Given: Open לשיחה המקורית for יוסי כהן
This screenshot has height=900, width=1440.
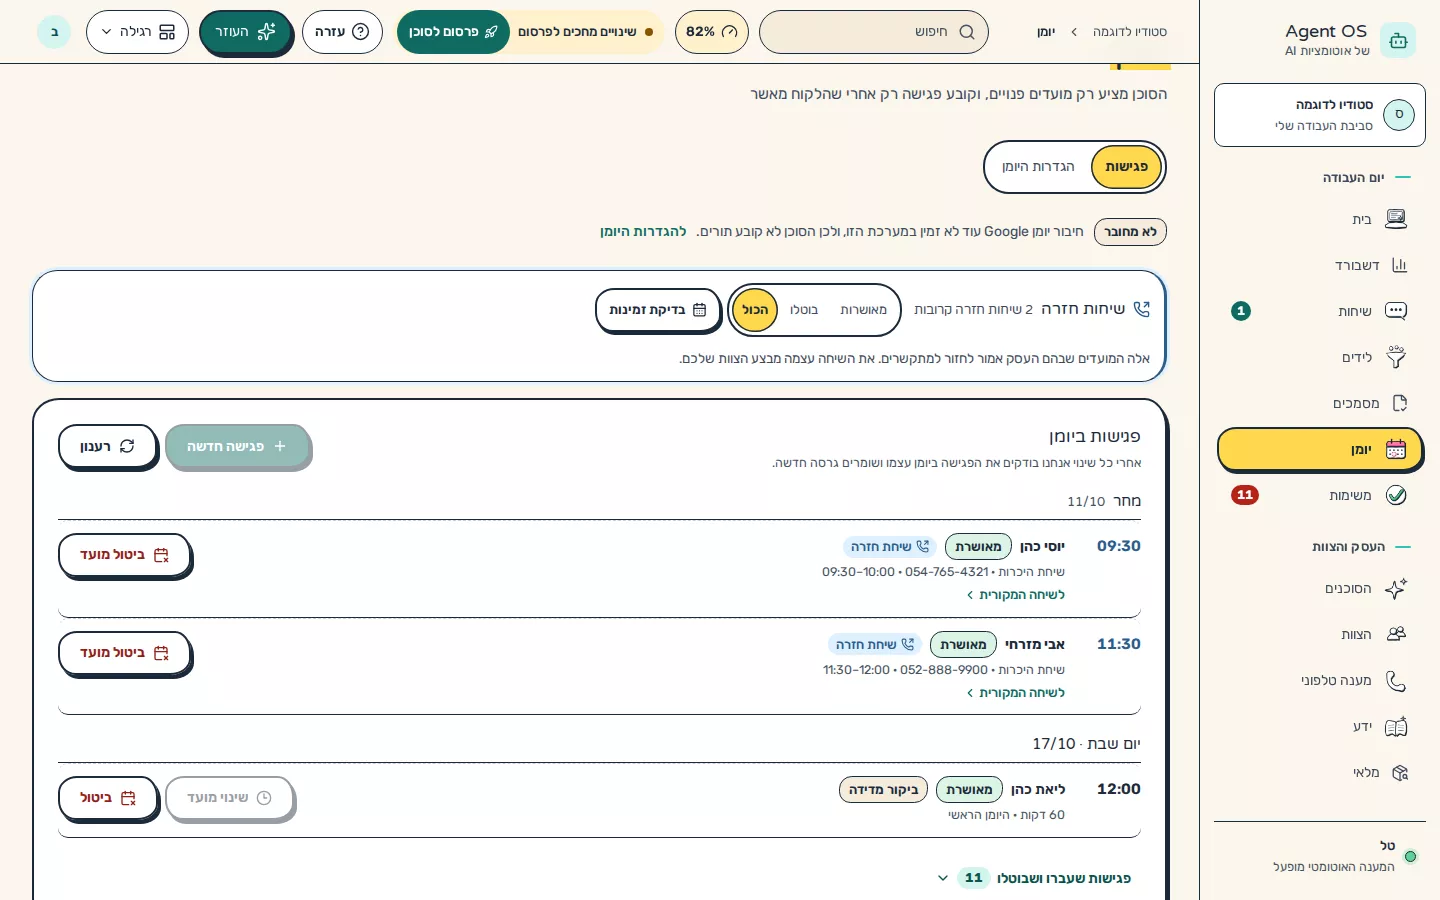Looking at the screenshot, I should point(1016,595).
